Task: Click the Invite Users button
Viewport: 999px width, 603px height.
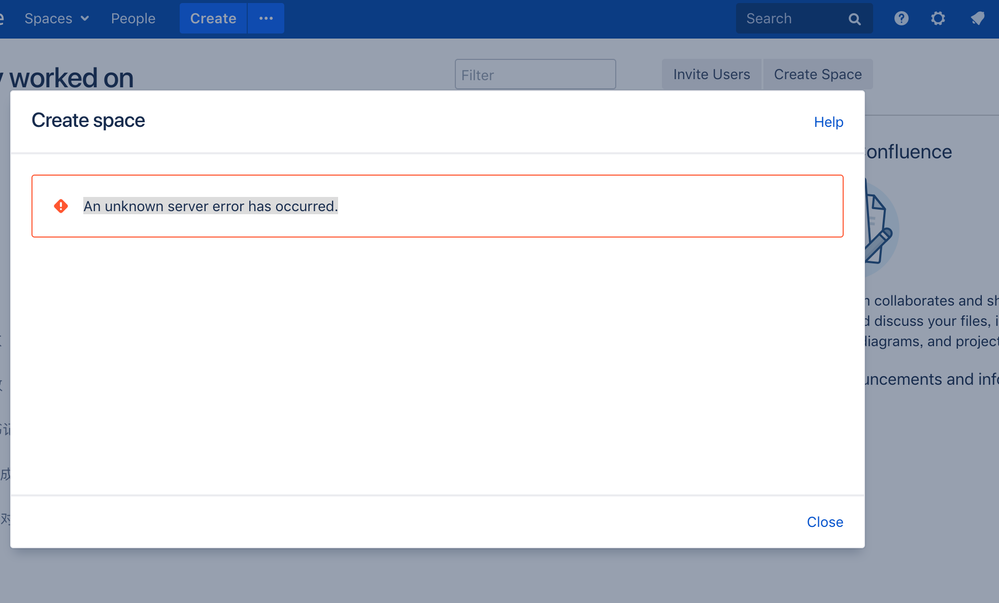Action: click(x=712, y=75)
